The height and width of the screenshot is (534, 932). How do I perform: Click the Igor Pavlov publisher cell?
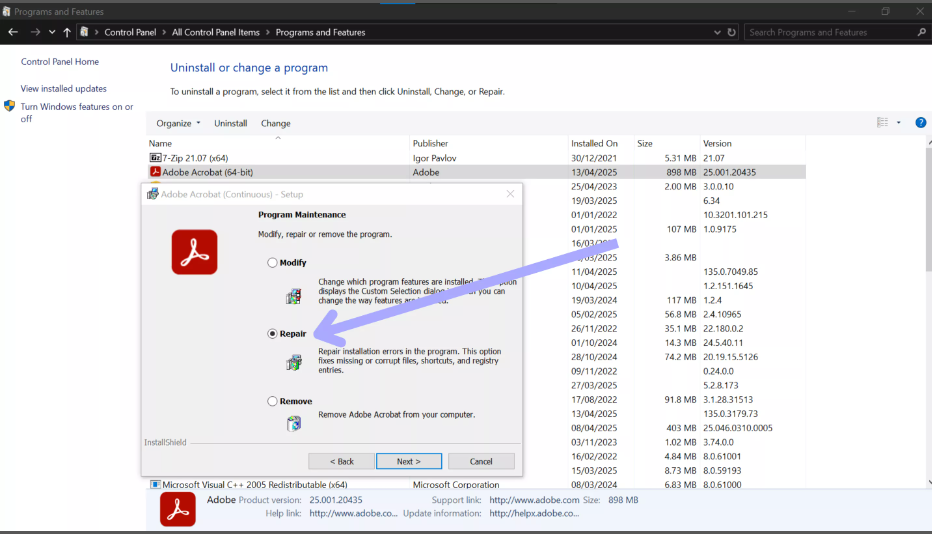(x=434, y=158)
